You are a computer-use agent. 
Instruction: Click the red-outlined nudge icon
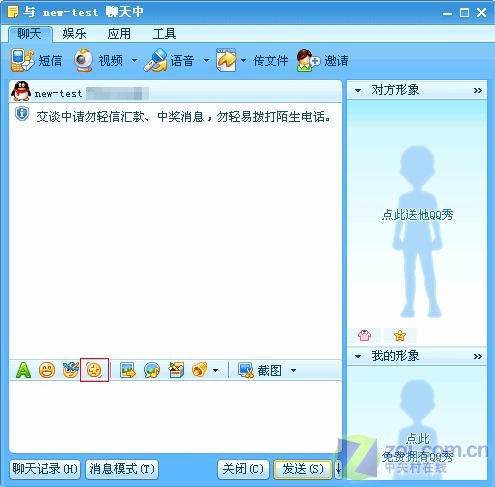(94, 370)
